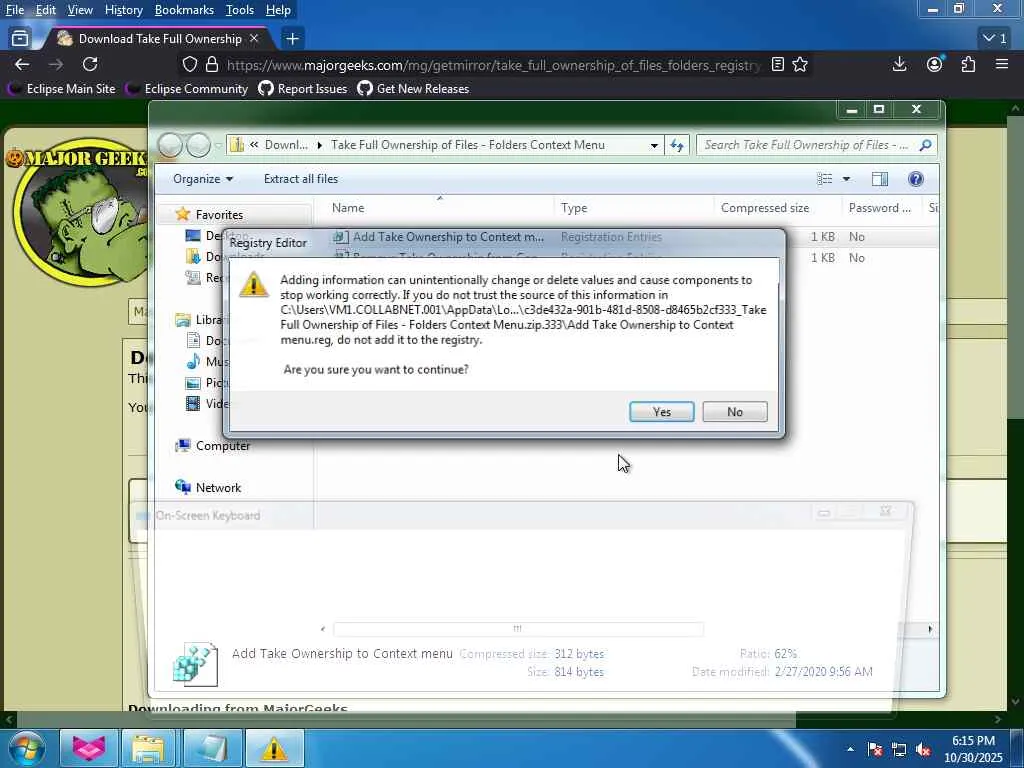Open Eclipse Main Site bookmark
Screen dimensions: 1024x768
click(63, 89)
